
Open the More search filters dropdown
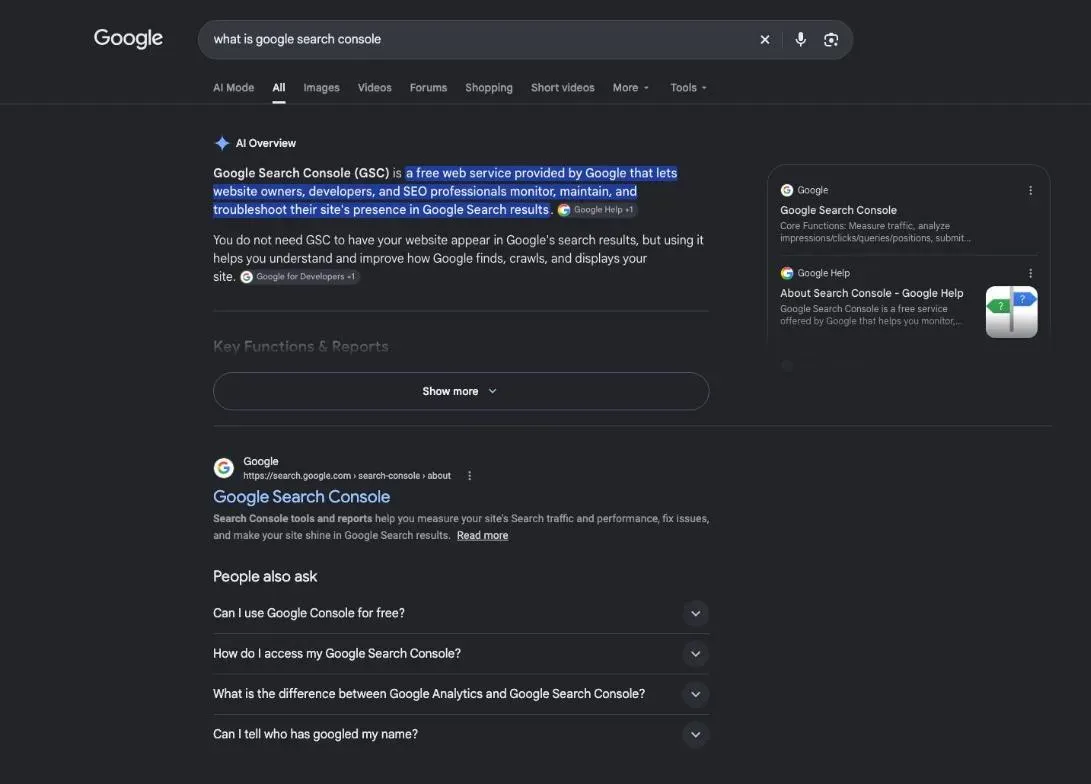pos(630,88)
